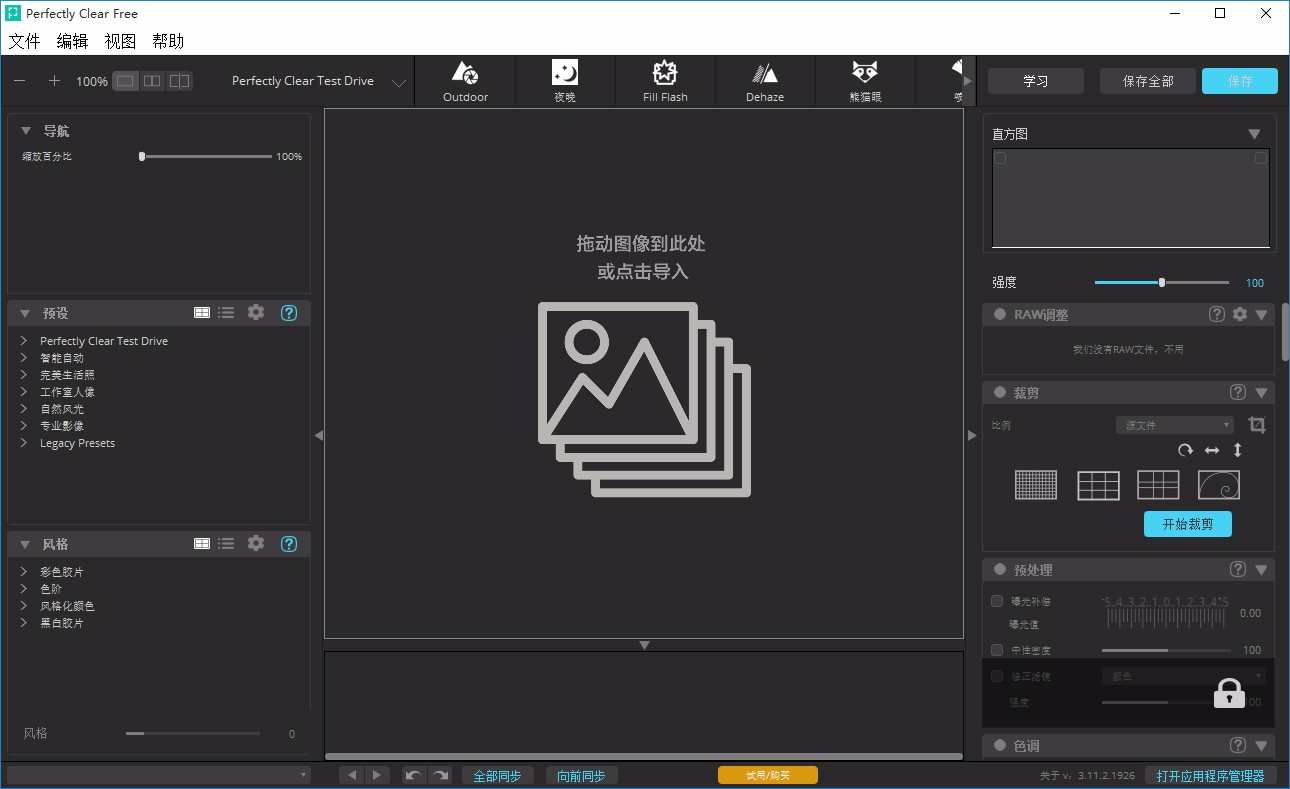Screen dimensions: 1290x789
Task: Open the 文件 menu
Action: coord(24,41)
